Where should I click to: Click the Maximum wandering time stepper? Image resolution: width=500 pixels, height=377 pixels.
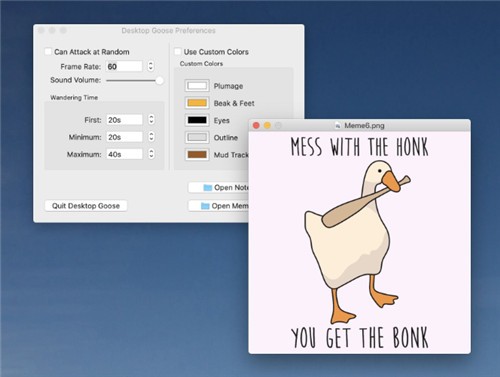(151, 154)
